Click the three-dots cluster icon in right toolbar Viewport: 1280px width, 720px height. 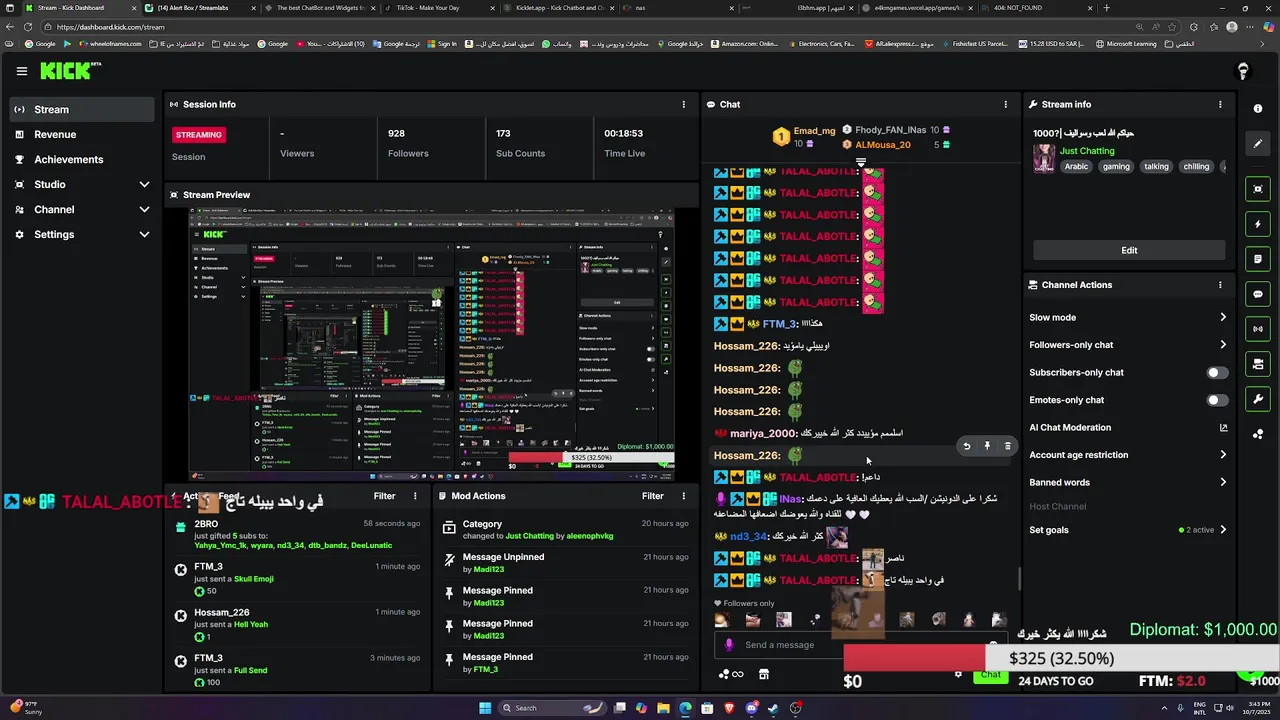(1258, 434)
